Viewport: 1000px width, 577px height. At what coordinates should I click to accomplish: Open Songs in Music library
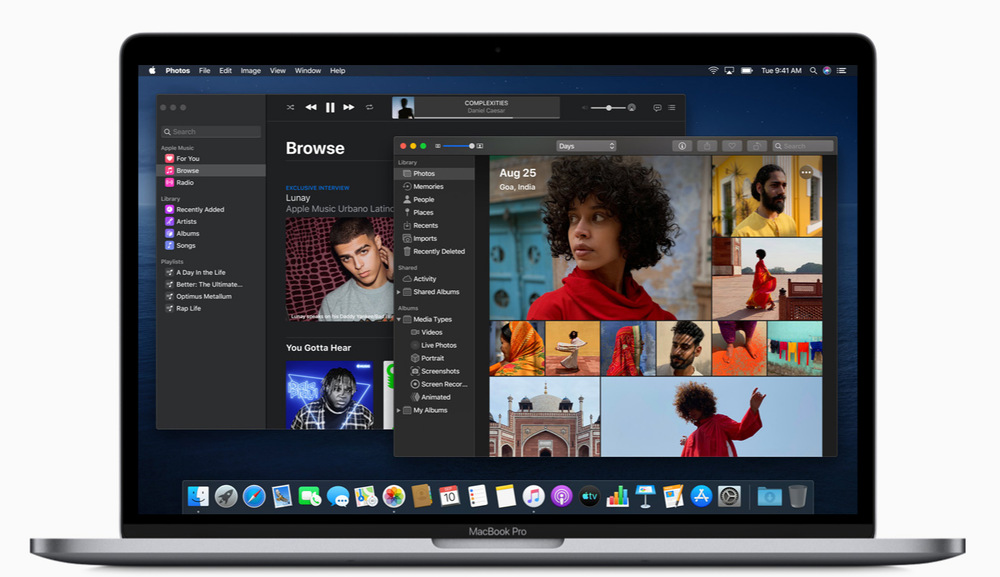click(211, 245)
